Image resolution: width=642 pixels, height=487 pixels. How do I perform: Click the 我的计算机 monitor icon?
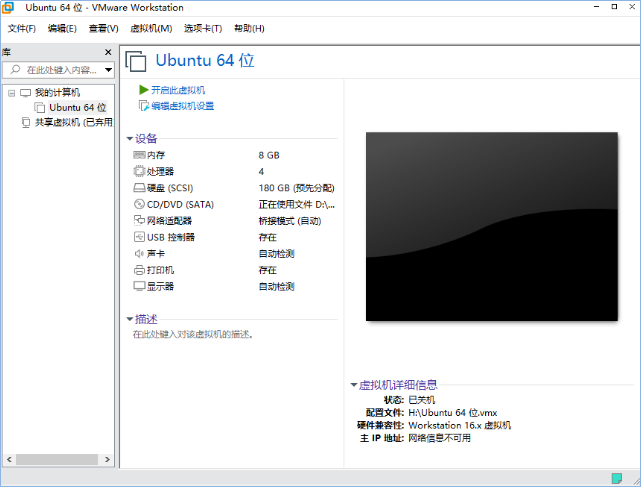pyautogui.click(x=25, y=93)
